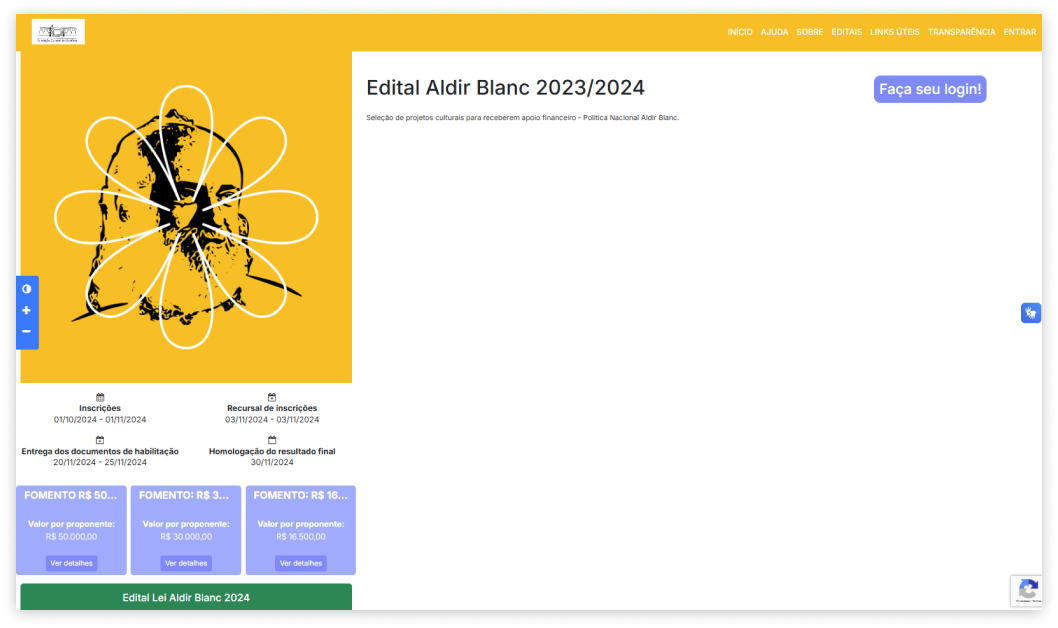Click the FOMENTO: R$ 3... card title
The image size is (1058, 628).
pos(184,495)
